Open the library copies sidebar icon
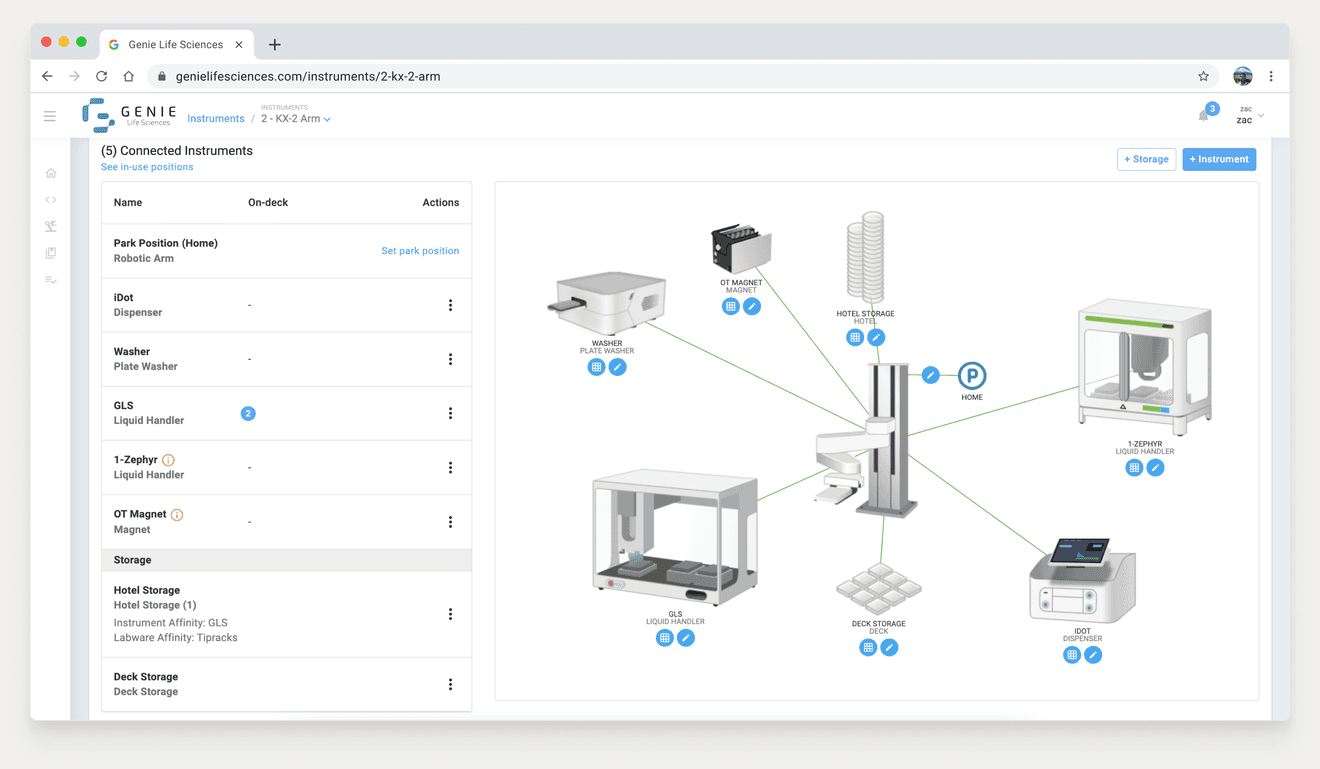Viewport: 1320px width, 769px height. 51,253
